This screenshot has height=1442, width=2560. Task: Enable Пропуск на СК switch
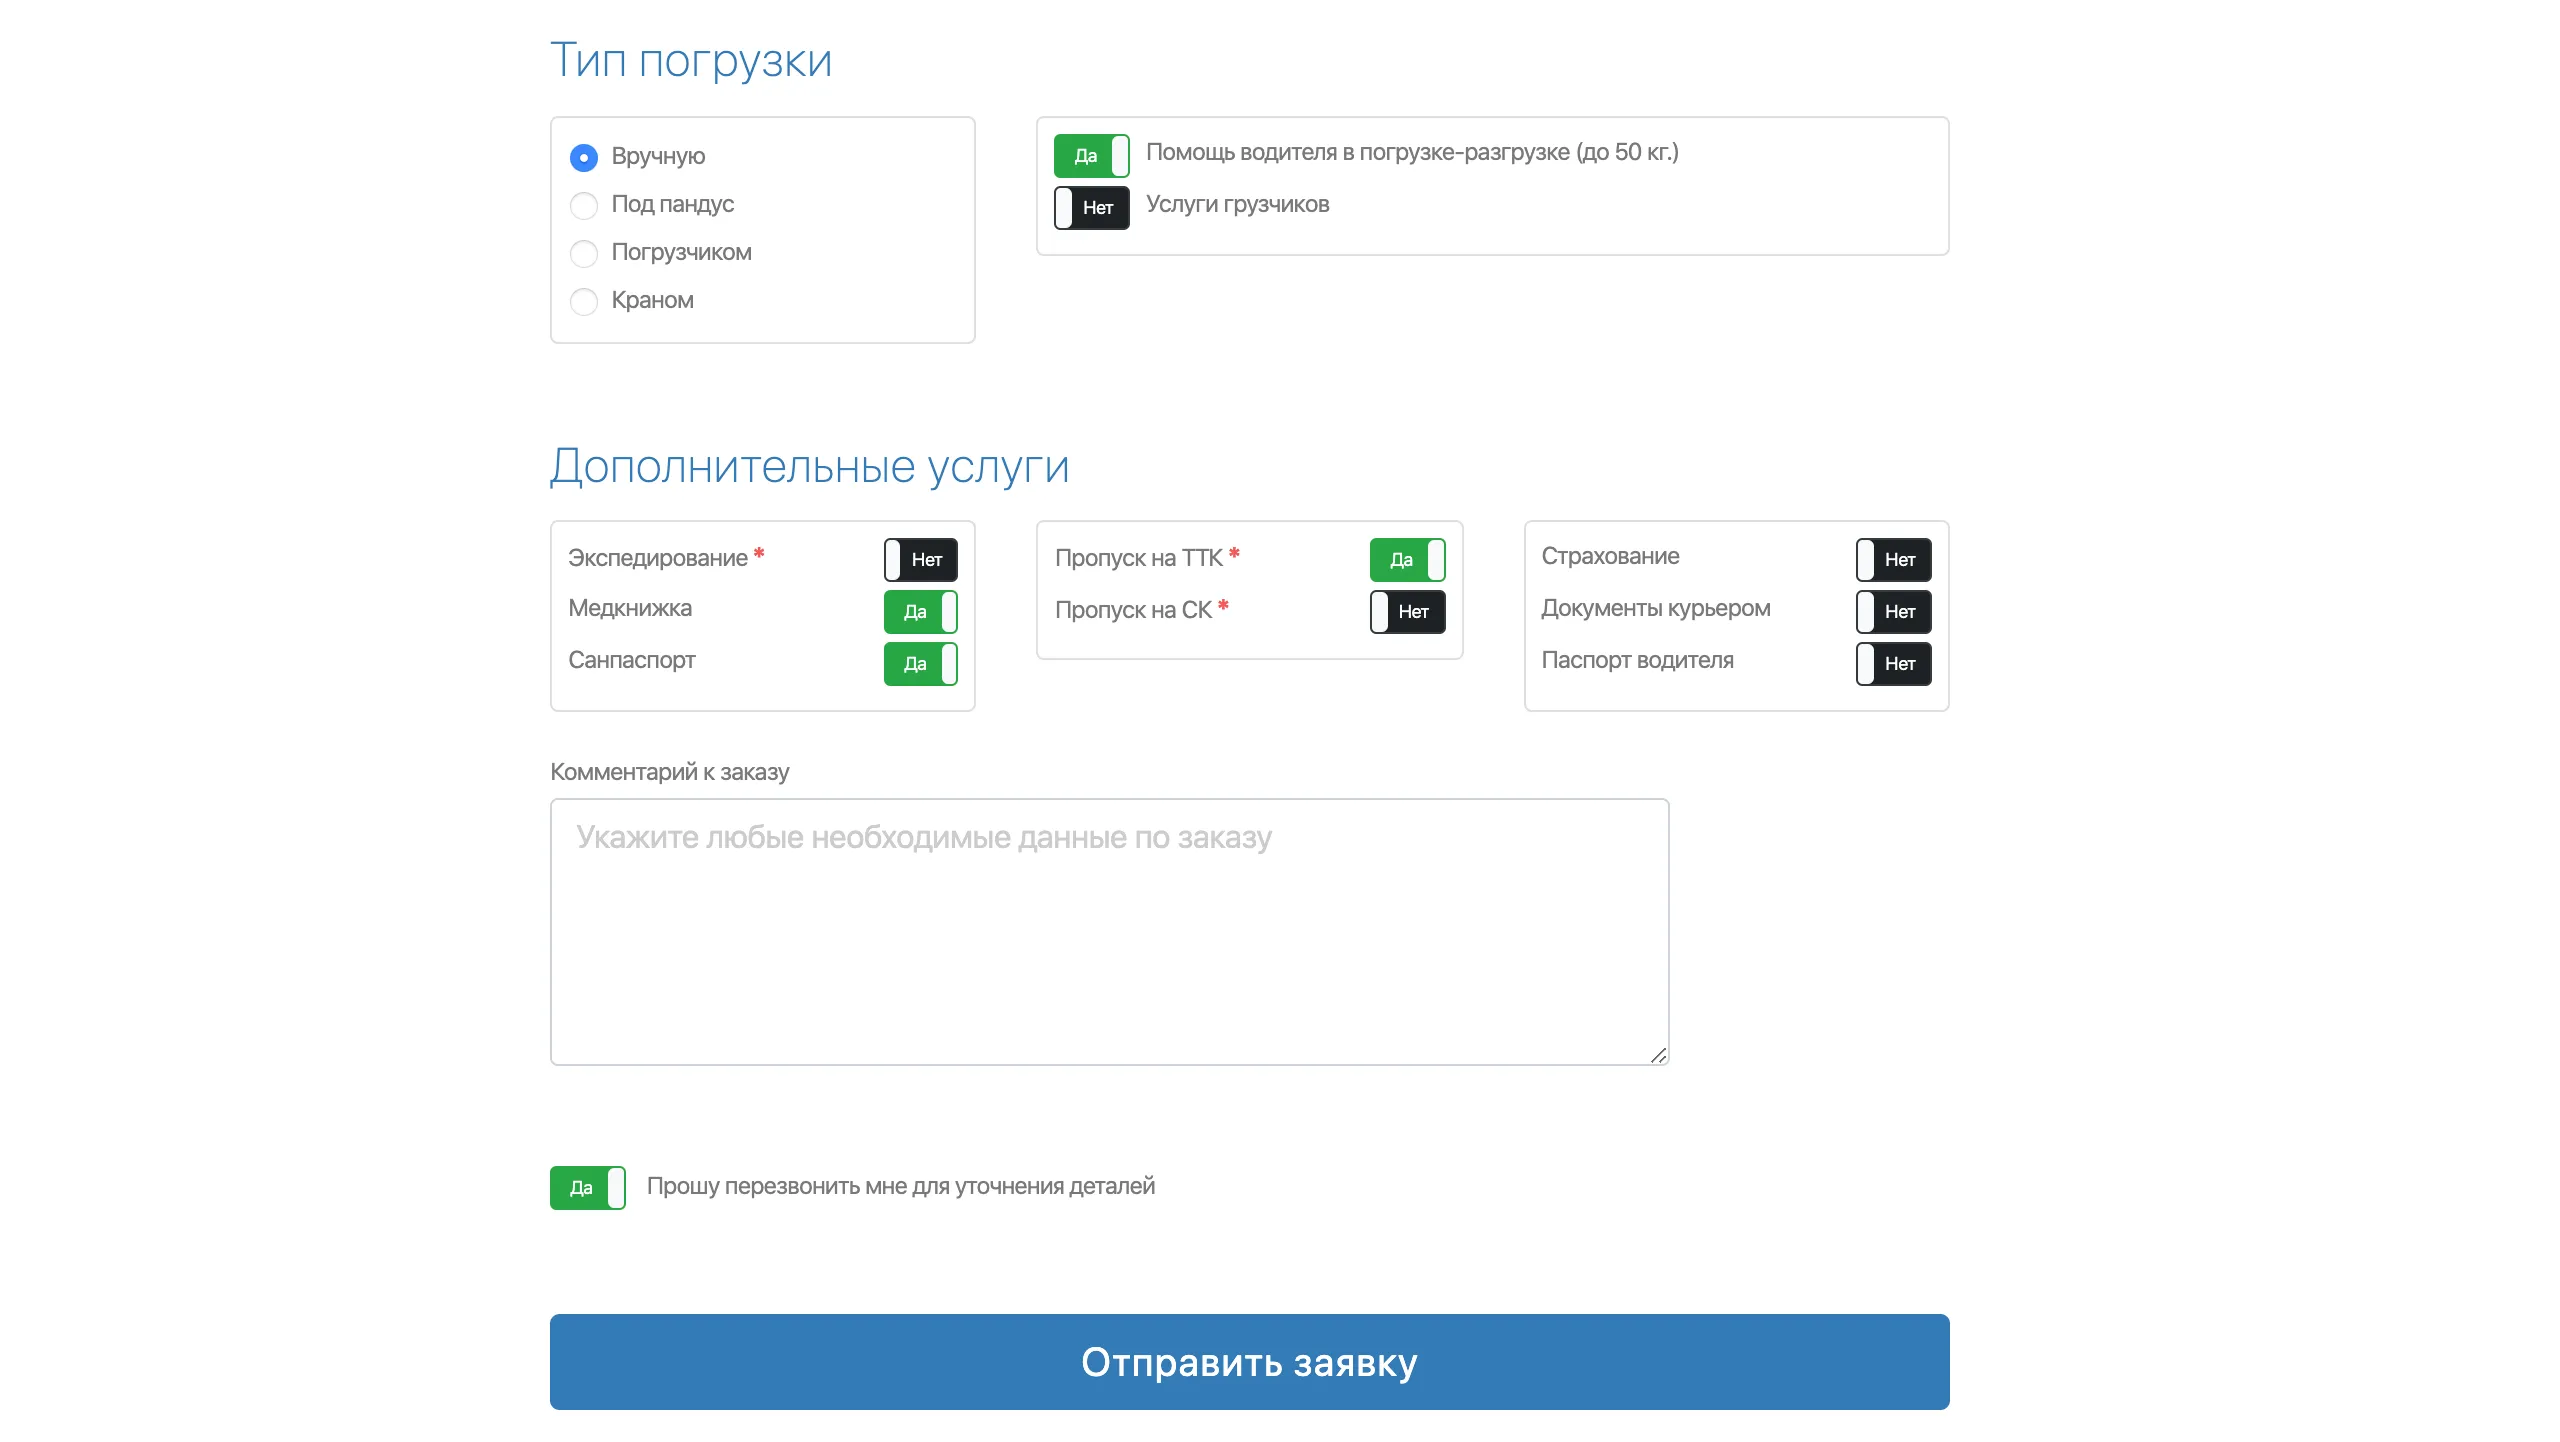pyautogui.click(x=1407, y=612)
